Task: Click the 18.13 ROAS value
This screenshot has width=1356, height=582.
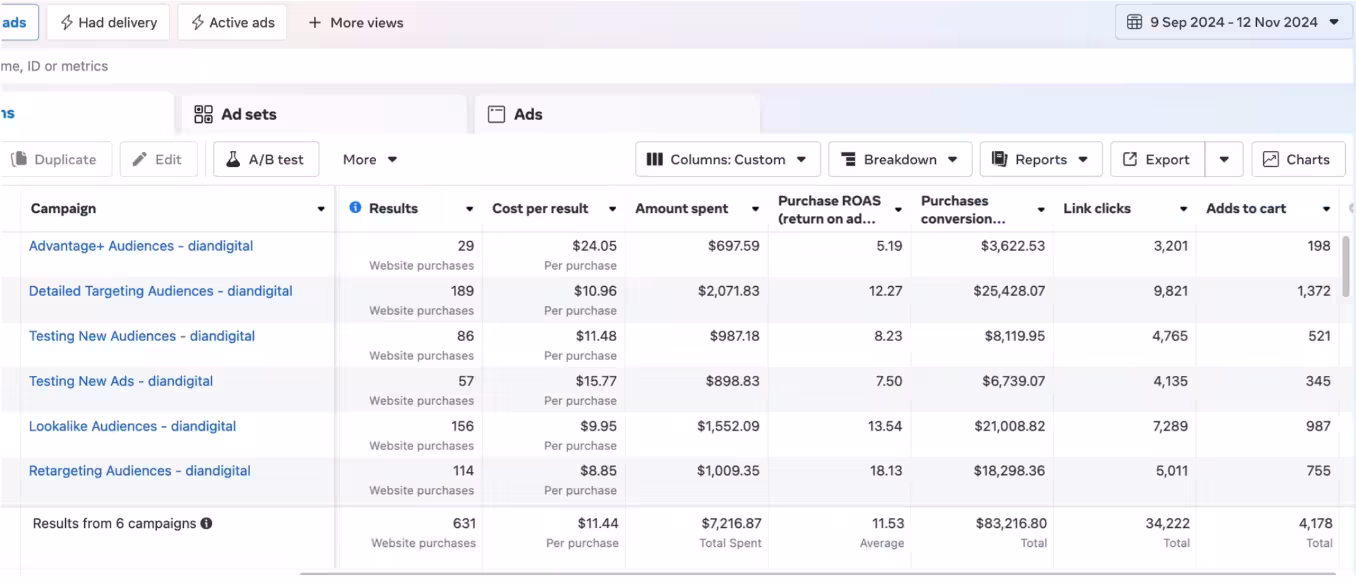Action: tap(886, 471)
